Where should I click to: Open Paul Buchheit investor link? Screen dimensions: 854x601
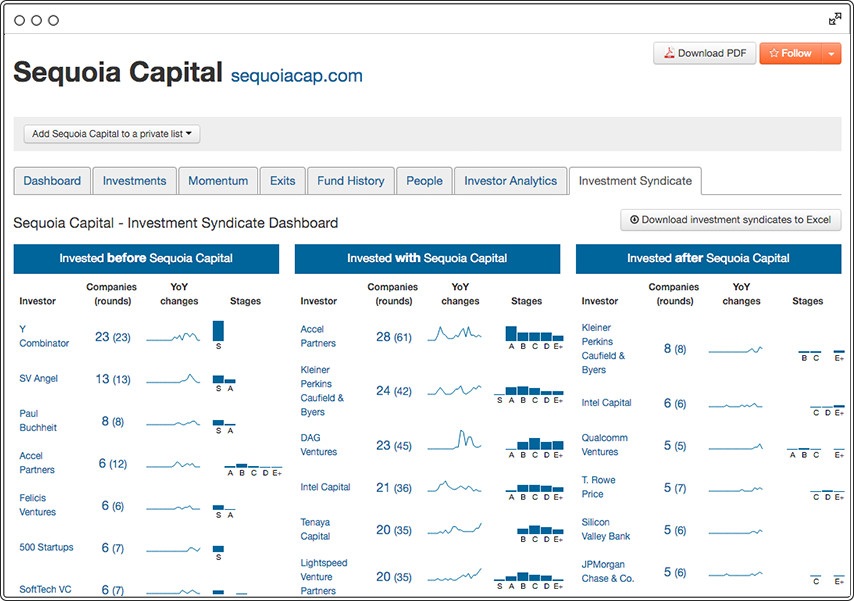point(38,420)
